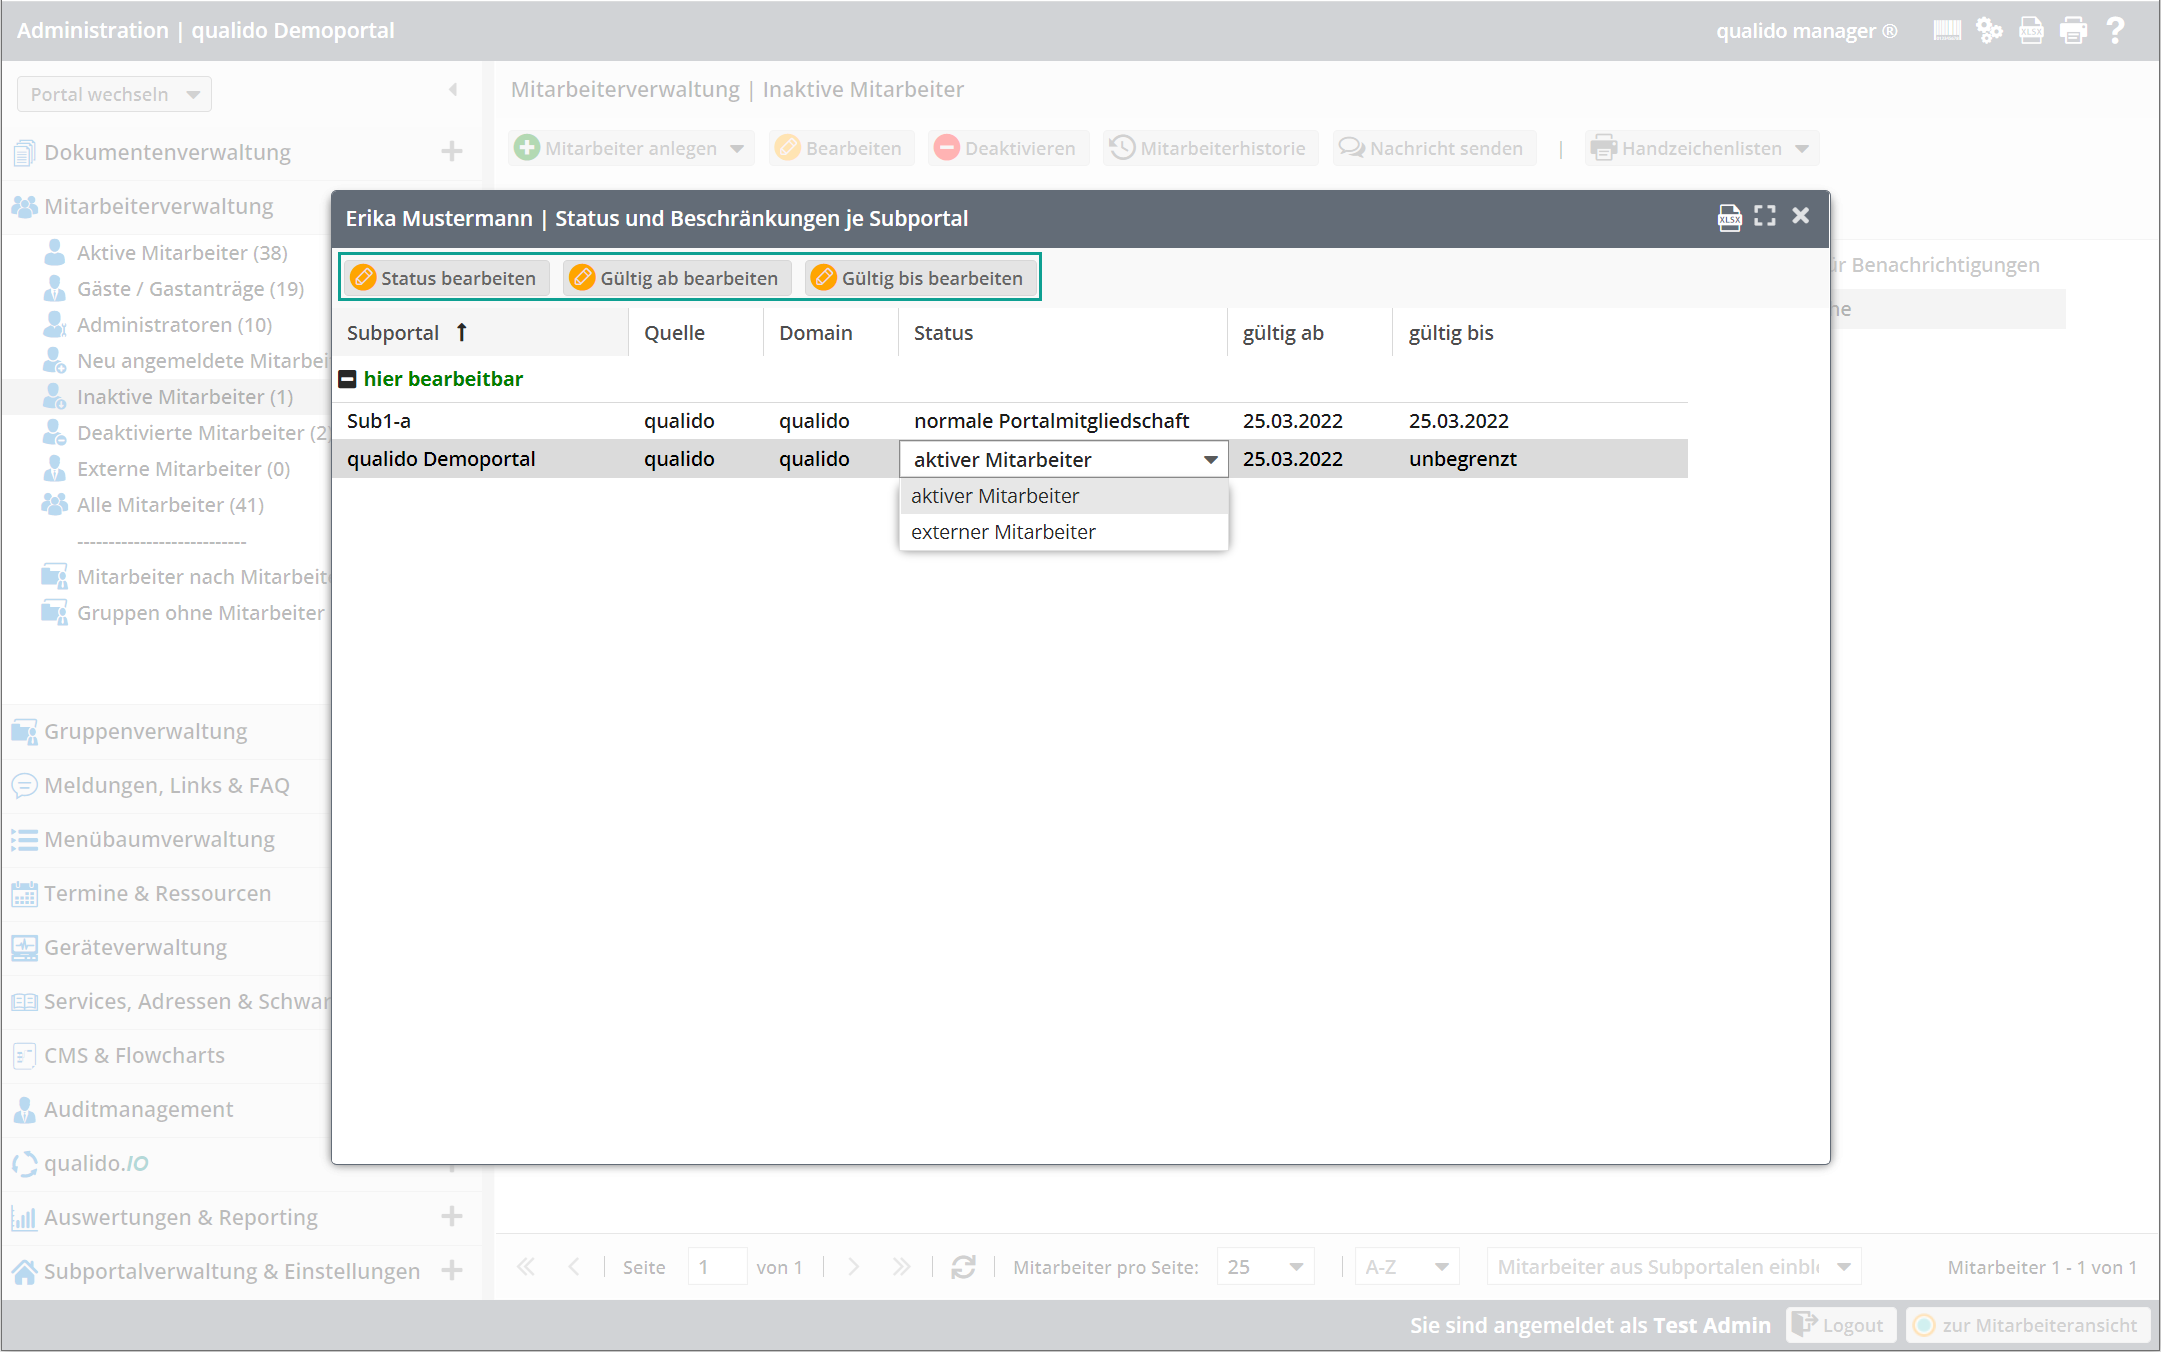2161x1352 pixels.
Task: Open Dokumentenverwaltung section
Action: click(167, 152)
